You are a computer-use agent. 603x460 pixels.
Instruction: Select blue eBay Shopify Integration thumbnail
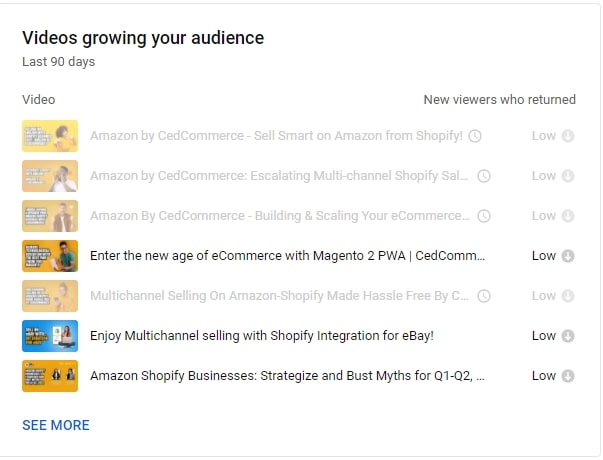(50, 336)
